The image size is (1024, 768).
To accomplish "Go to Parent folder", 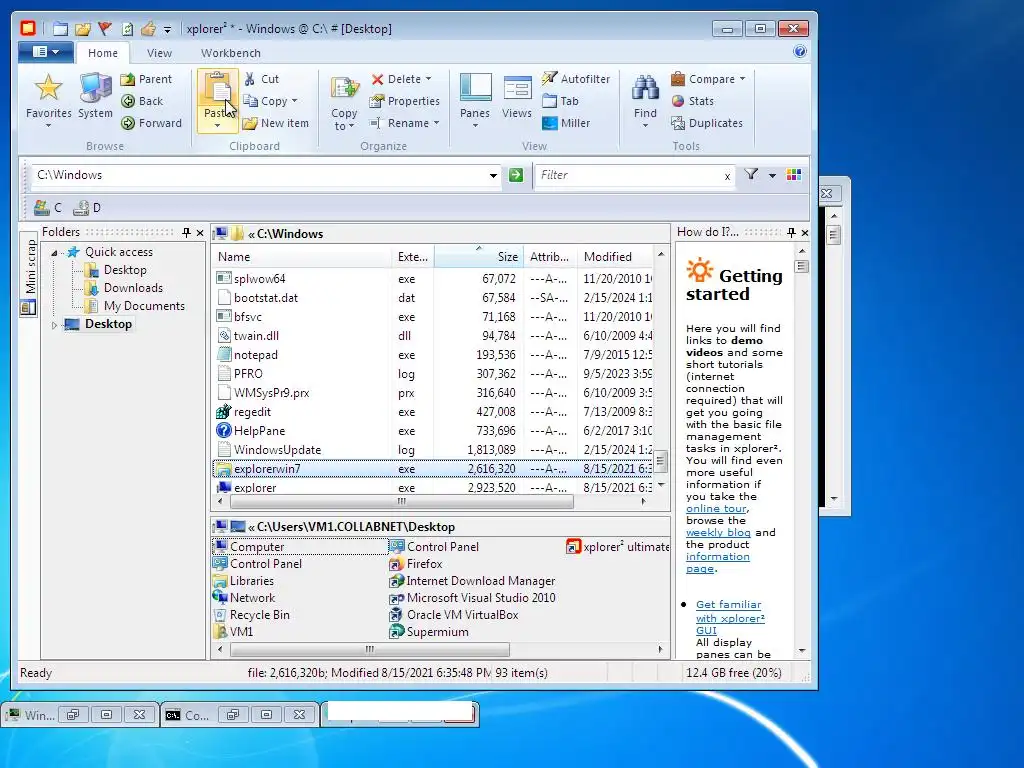I will click(147, 79).
